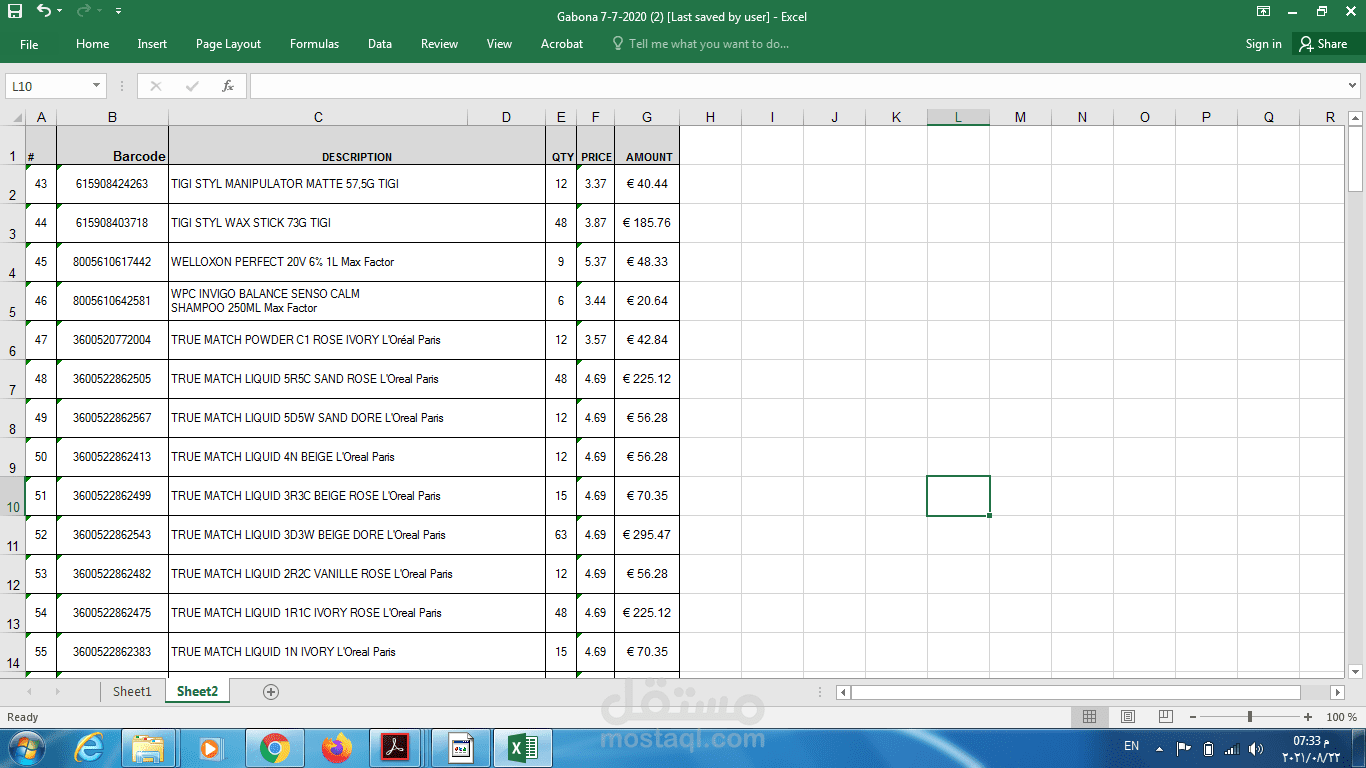
Task: Click the Sign in link
Action: [x=1263, y=44]
